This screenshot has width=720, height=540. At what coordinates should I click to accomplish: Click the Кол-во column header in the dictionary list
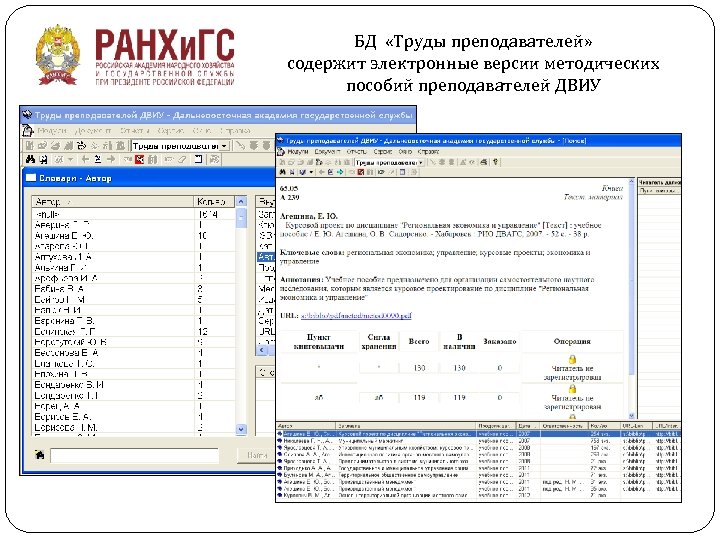(214, 202)
